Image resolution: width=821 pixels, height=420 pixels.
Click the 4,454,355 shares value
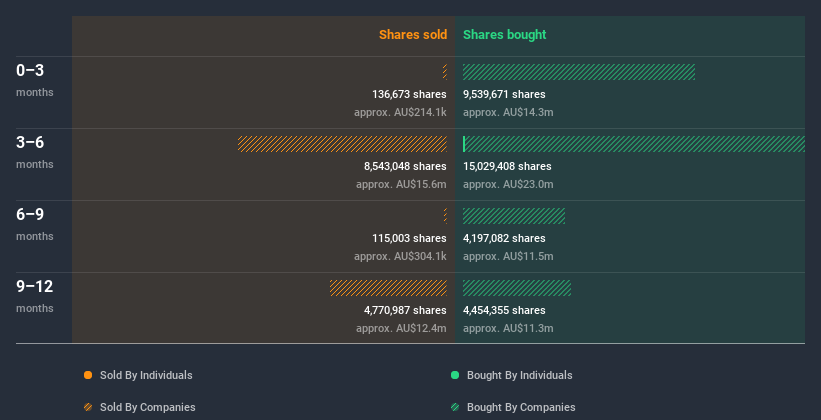[x=504, y=310]
